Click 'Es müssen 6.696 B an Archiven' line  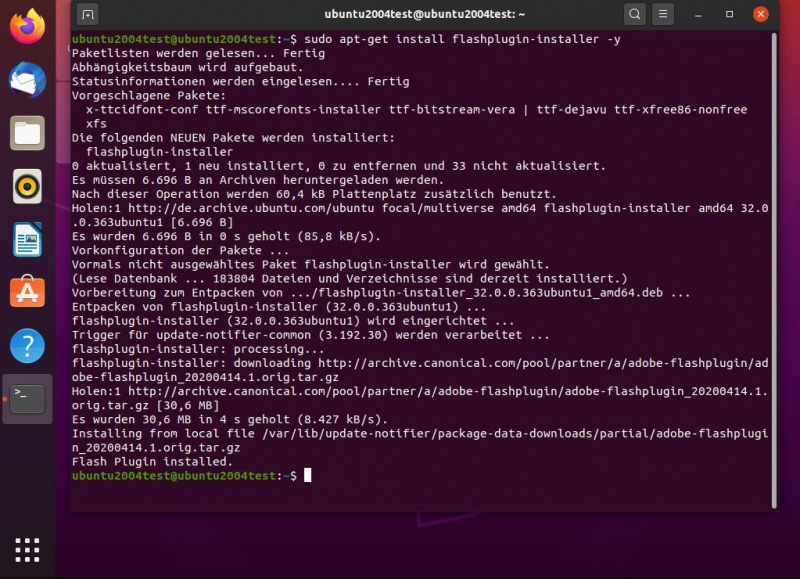258,180
